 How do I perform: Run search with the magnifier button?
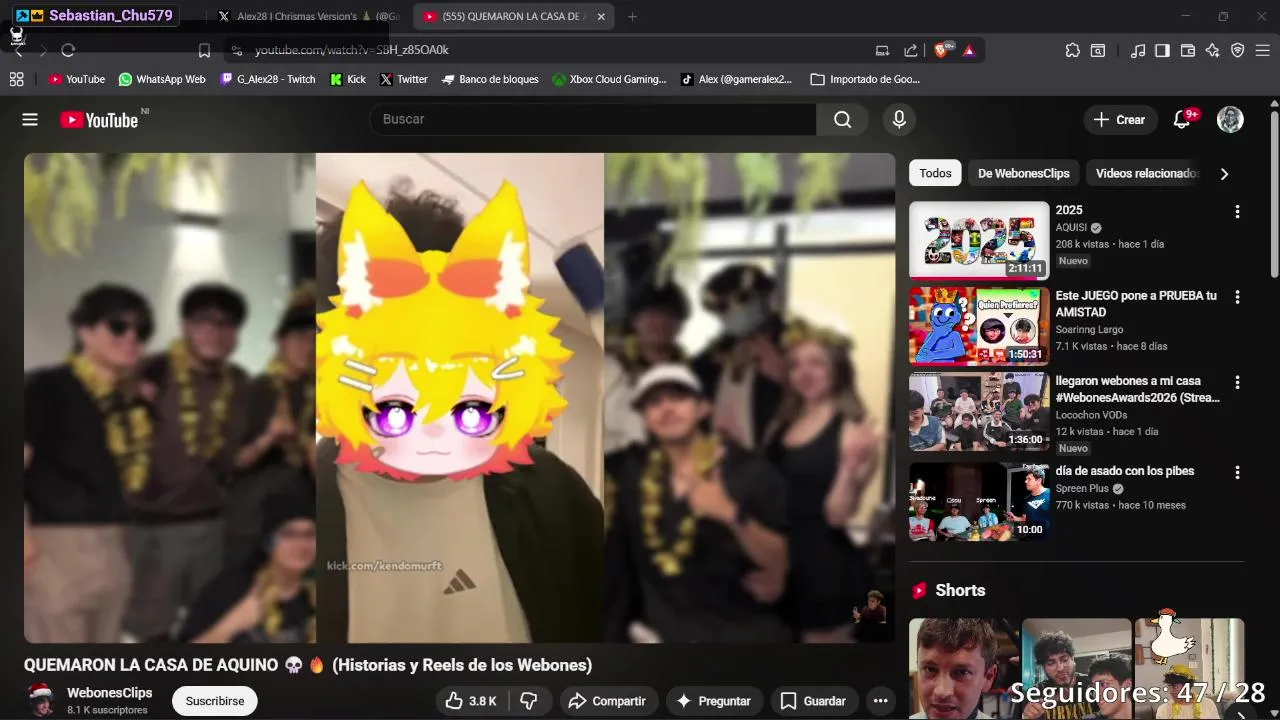(843, 120)
